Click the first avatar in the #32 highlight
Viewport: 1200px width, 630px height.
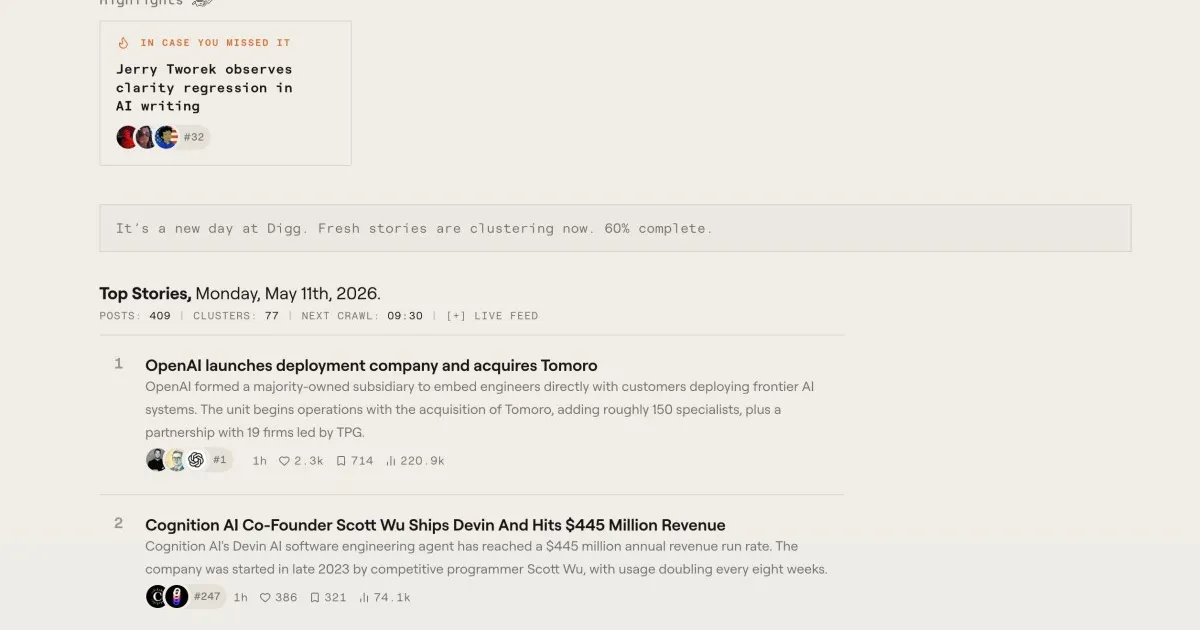(x=127, y=137)
